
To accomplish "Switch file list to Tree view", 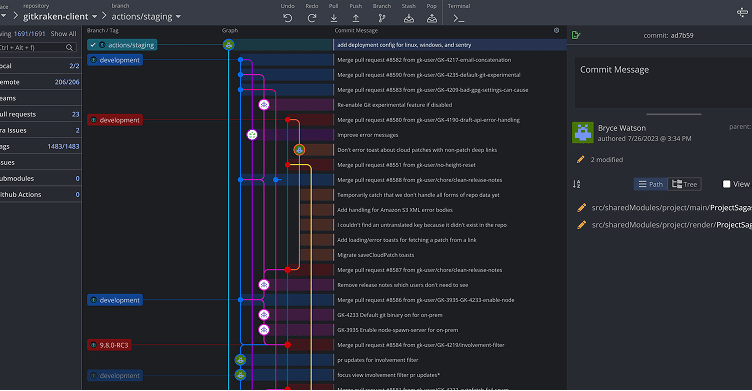I will pos(684,184).
